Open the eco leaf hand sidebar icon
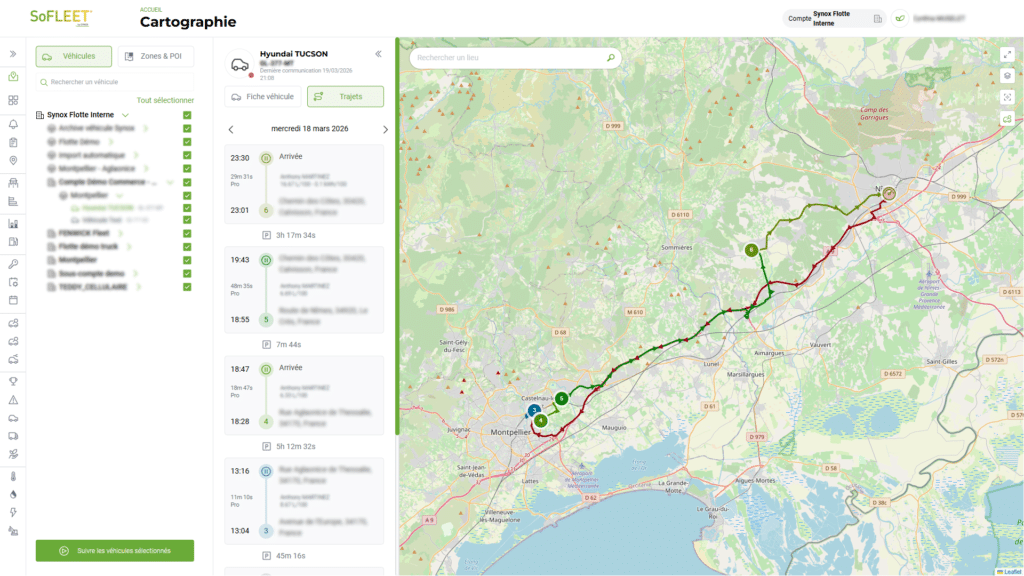1024x576 pixels. [x=13, y=454]
